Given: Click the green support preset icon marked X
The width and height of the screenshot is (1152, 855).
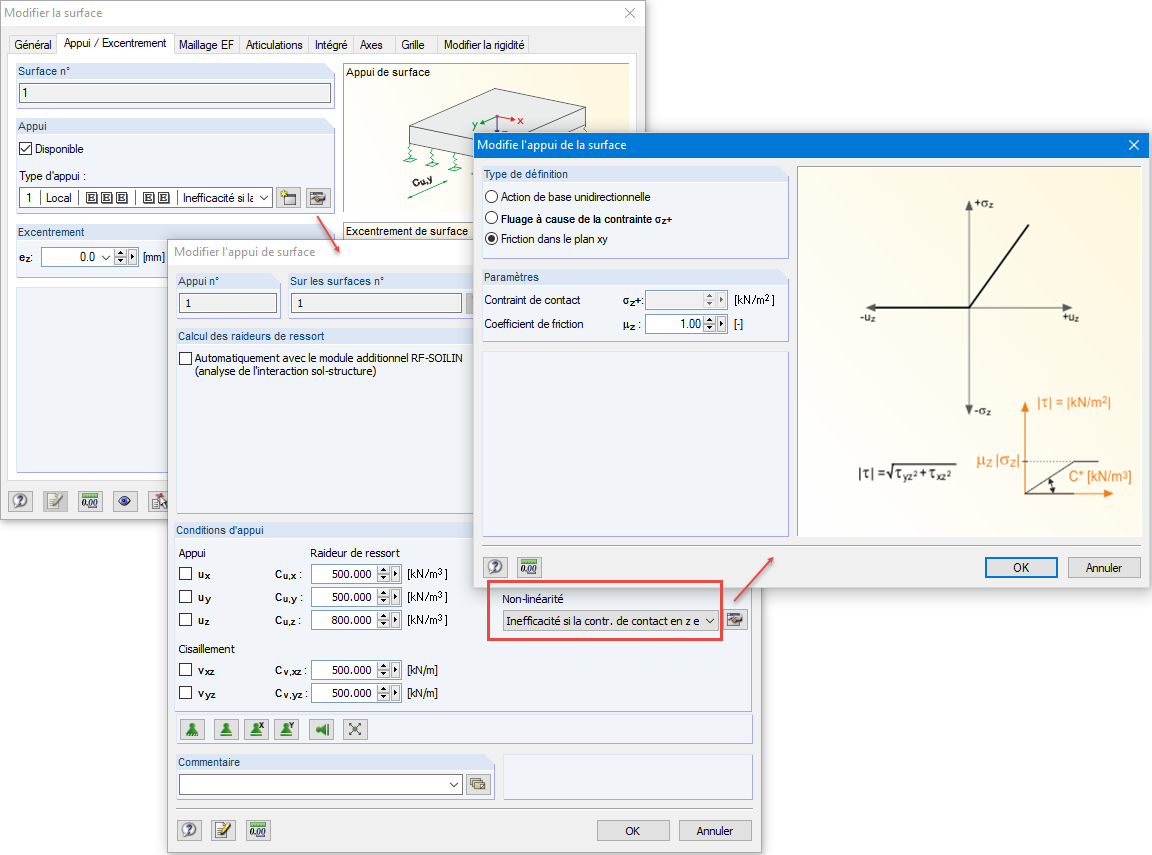Looking at the screenshot, I should 256,729.
